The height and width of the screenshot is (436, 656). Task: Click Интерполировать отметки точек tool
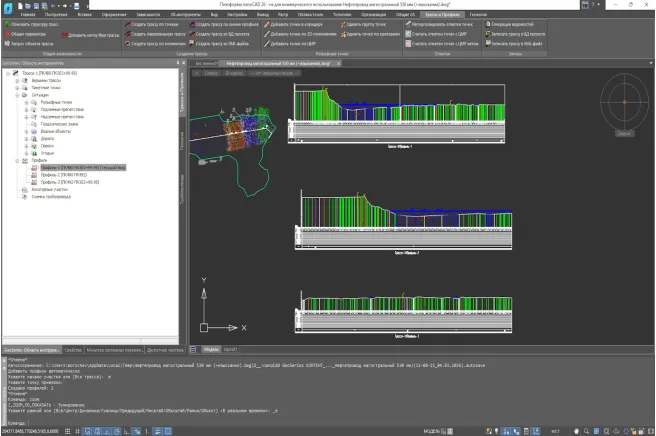(x=436, y=25)
